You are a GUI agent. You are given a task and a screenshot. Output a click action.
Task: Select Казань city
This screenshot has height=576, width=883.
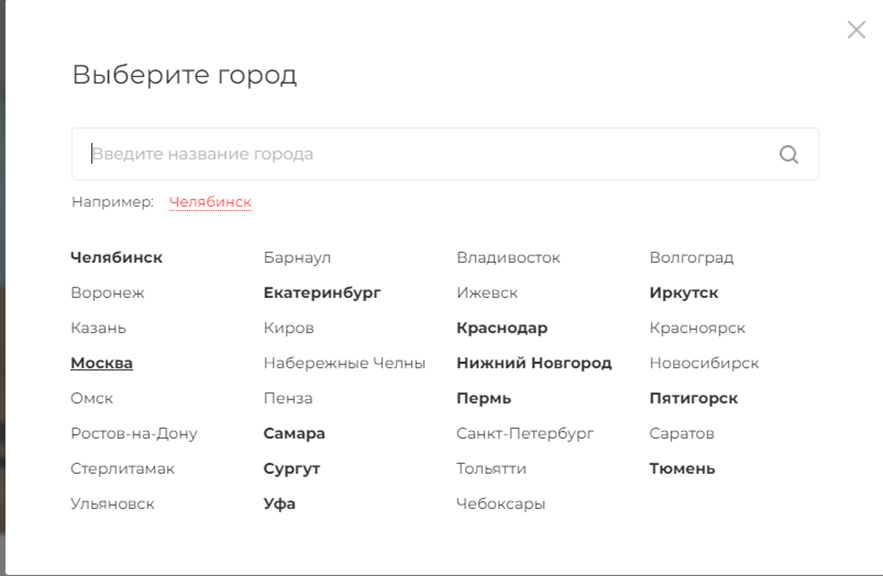(99, 328)
